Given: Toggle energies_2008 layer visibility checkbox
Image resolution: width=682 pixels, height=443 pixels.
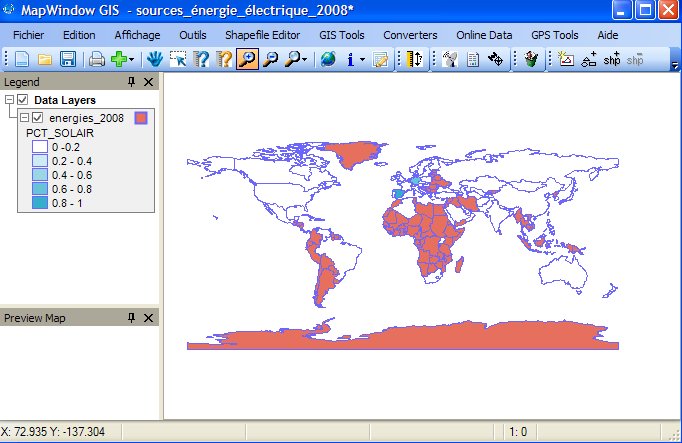Looking at the screenshot, I should click(38, 118).
